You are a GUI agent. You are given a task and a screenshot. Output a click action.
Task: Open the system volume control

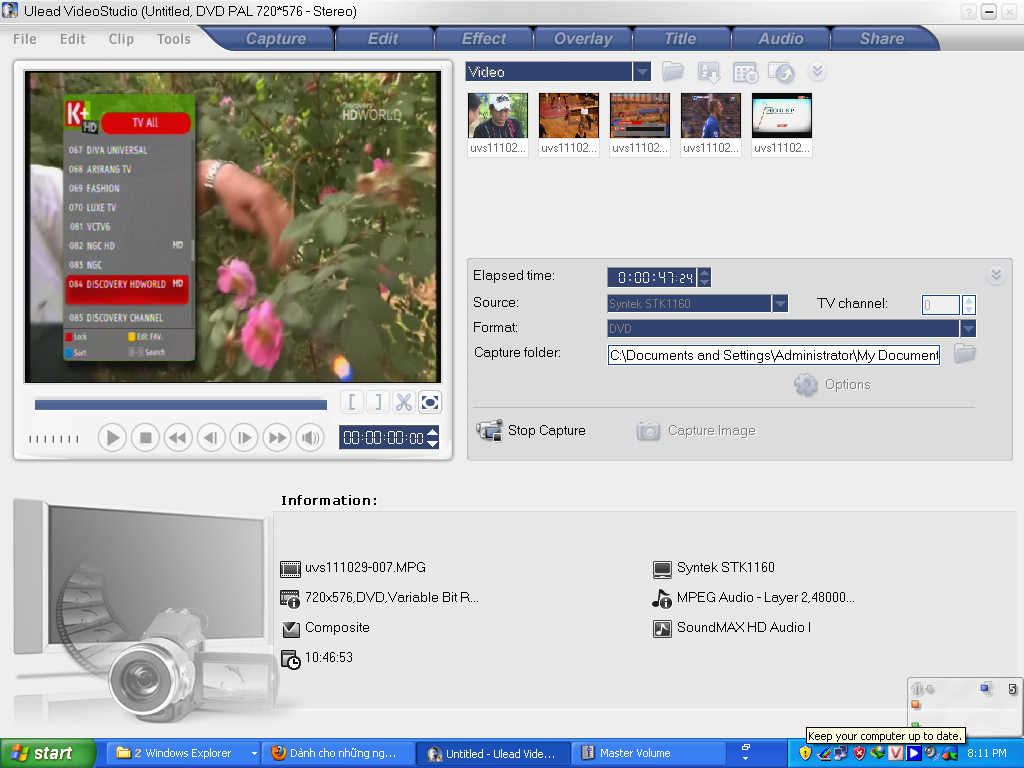pos(310,438)
